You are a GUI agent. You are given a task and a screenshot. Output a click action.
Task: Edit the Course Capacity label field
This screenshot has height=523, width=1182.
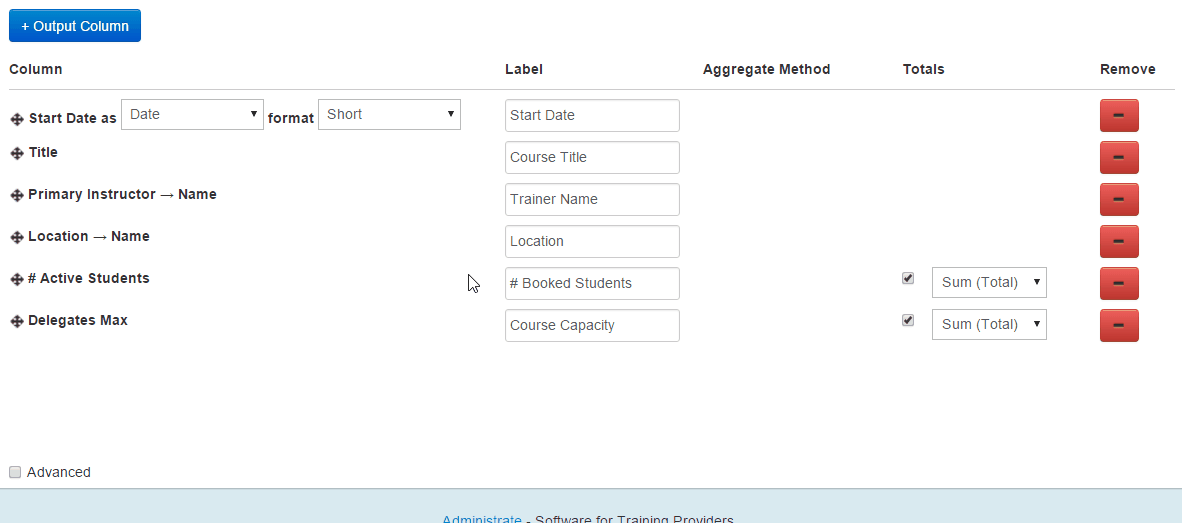[x=592, y=326]
